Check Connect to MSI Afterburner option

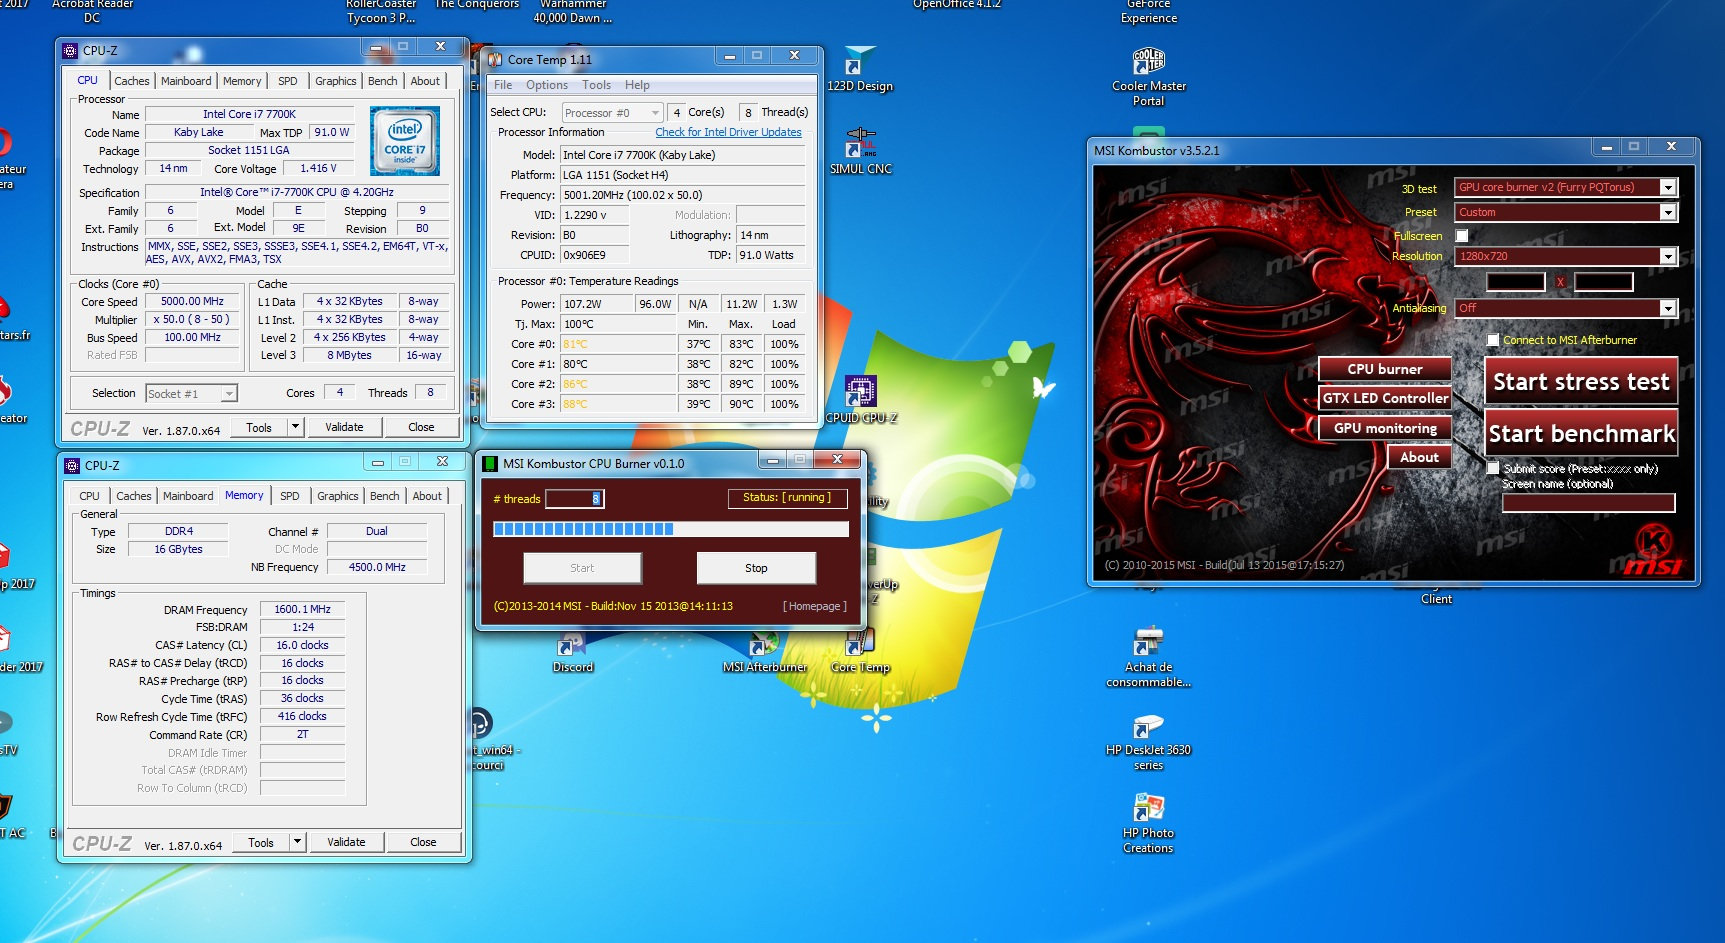click(1493, 340)
